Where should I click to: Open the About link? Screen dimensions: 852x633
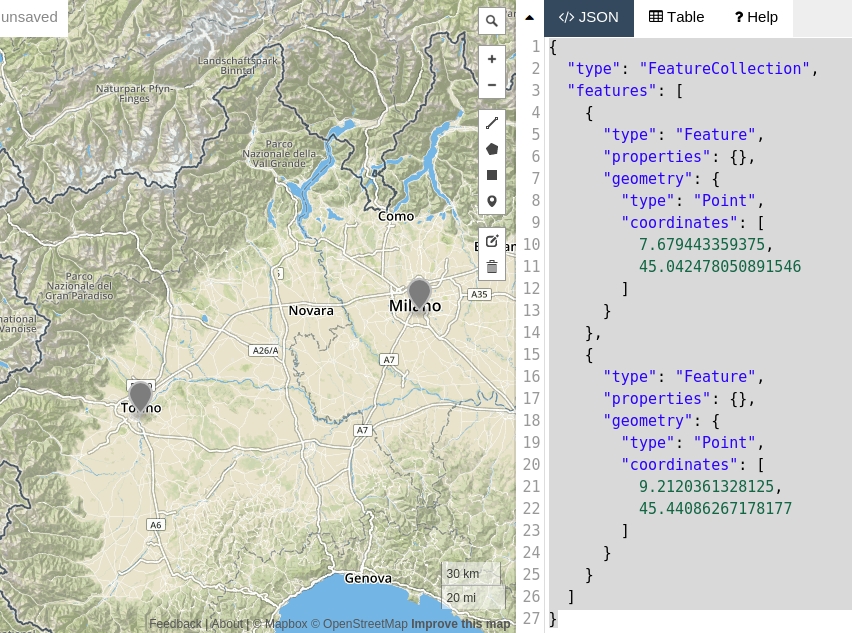tap(227, 624)
